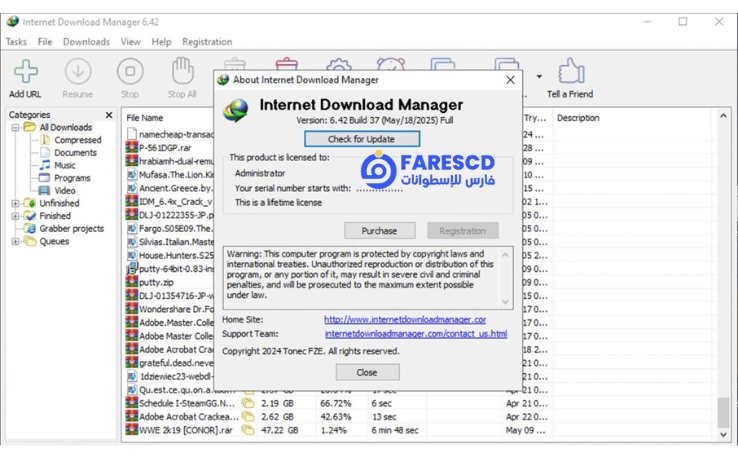Click the Check for Update button
Screen dimensions: 738x458
361,139
